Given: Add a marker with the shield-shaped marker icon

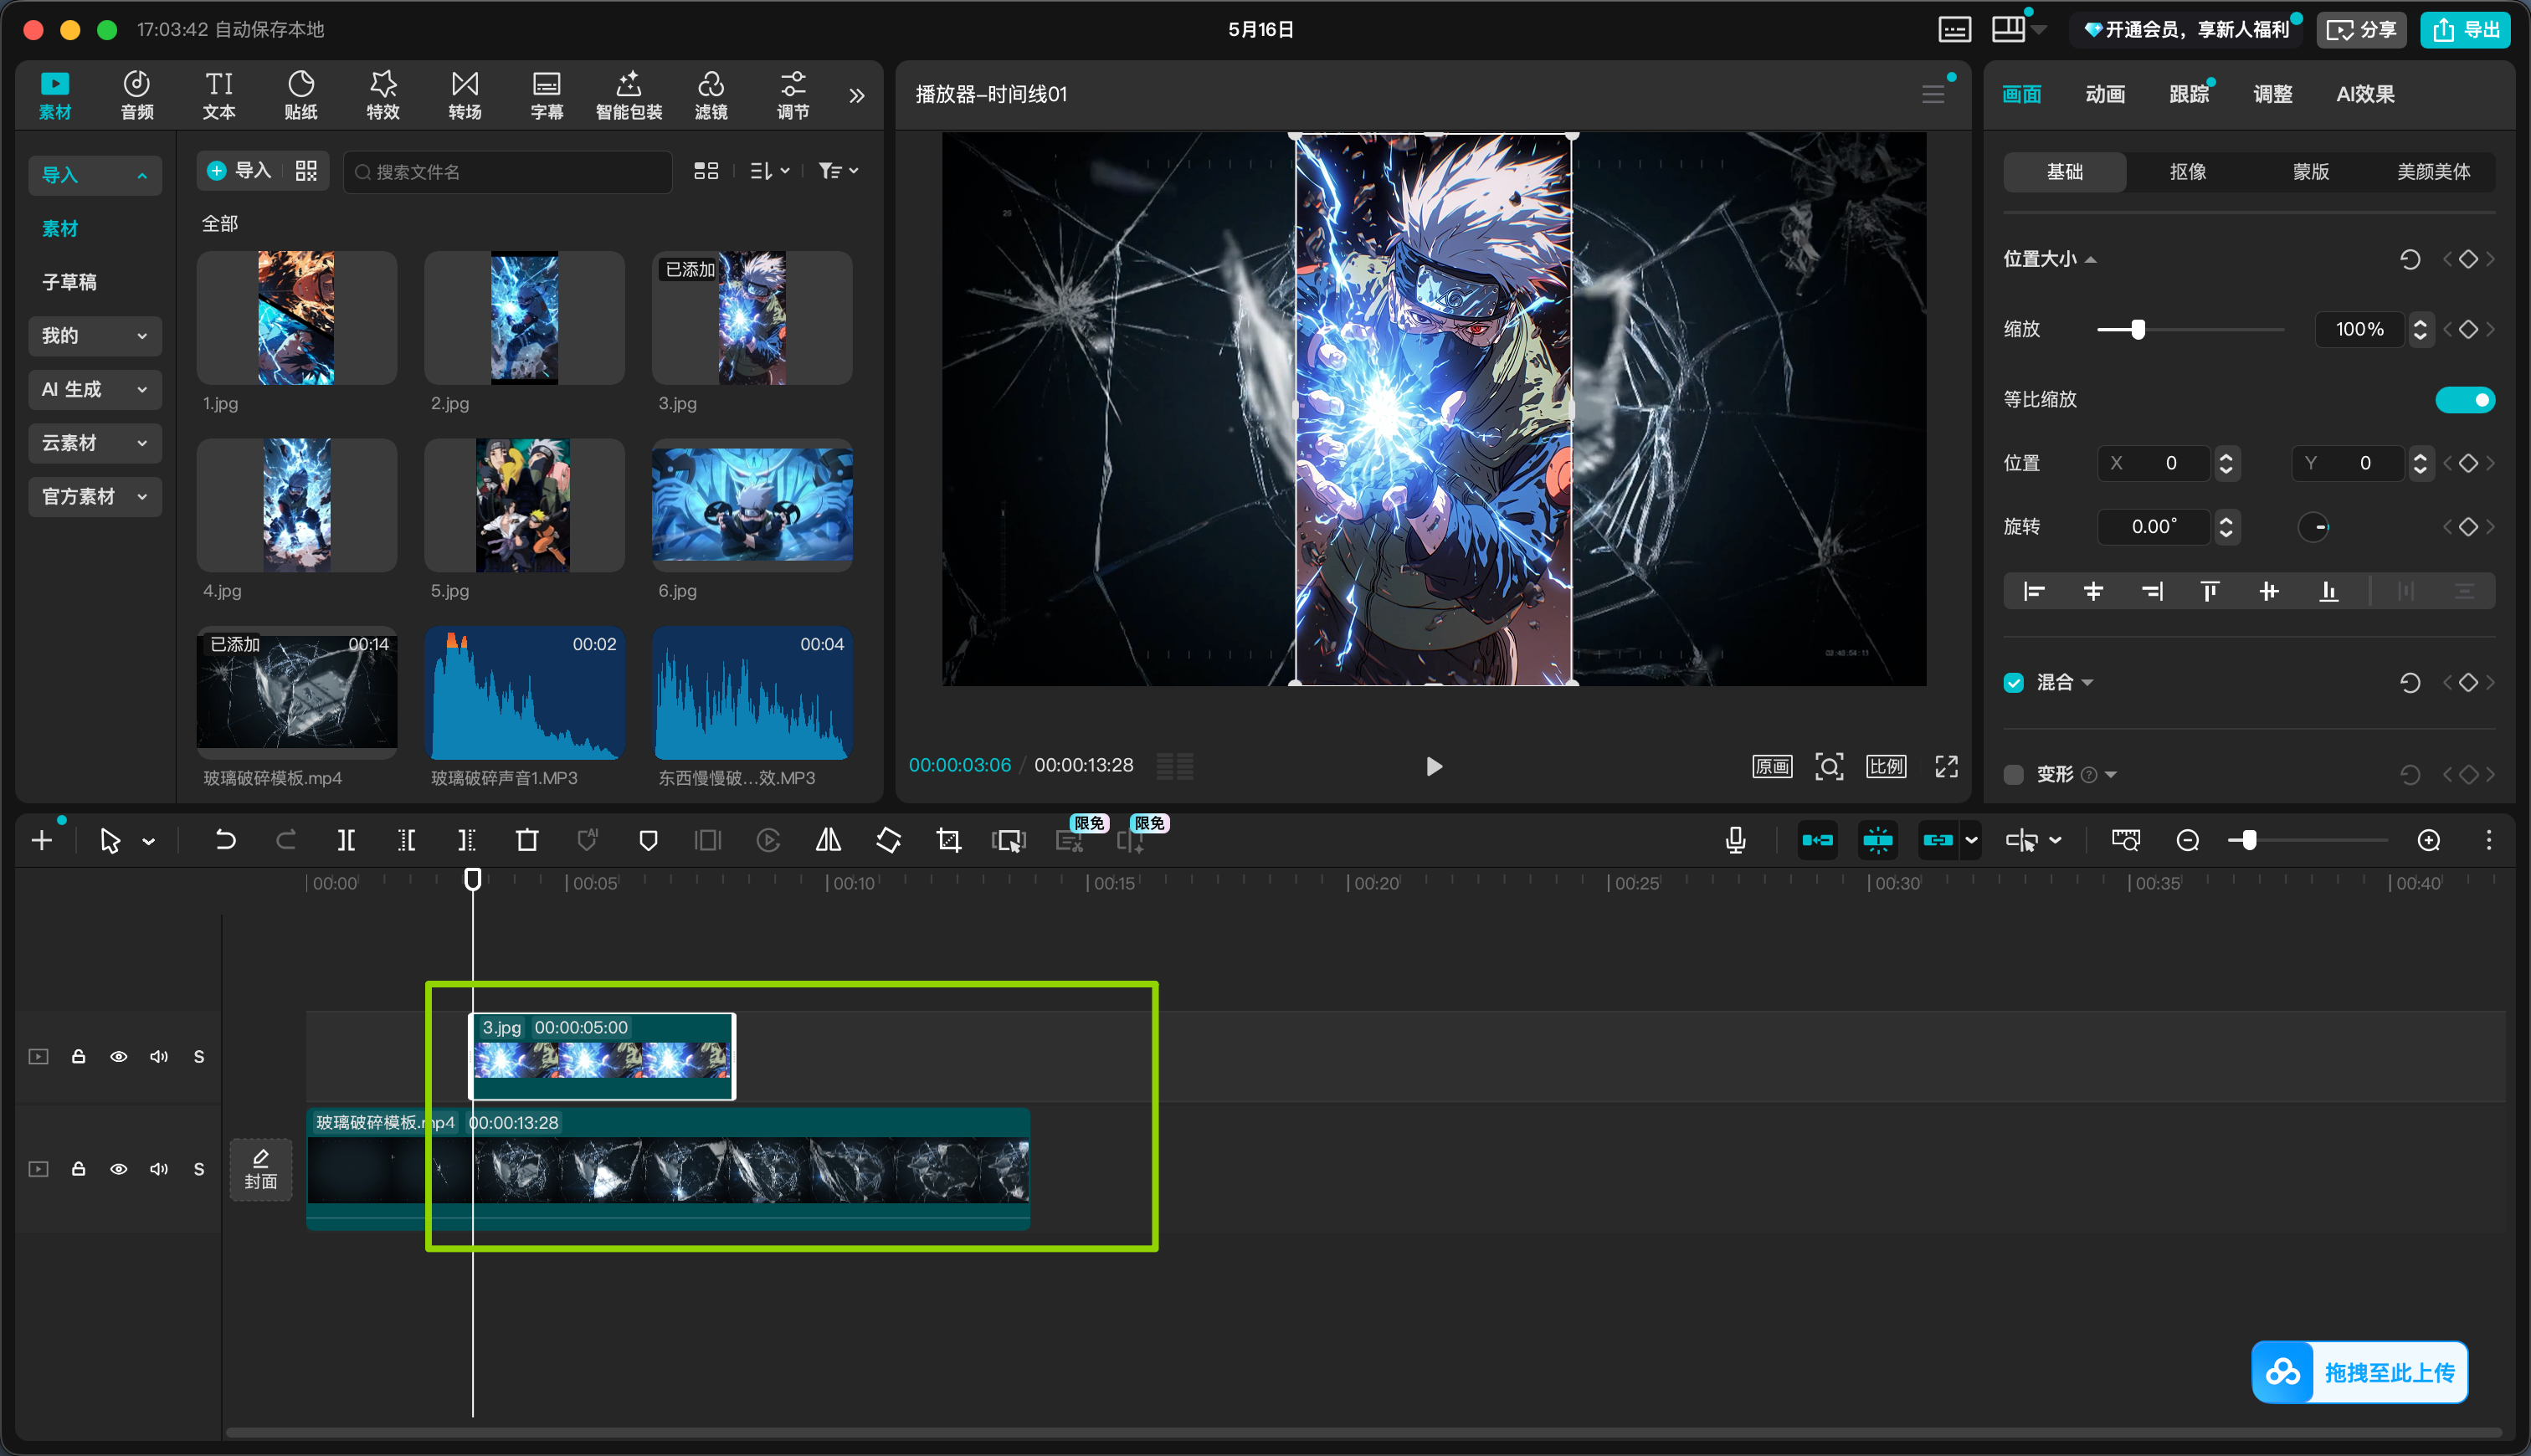Looking at the screenshot, I should click(x=648, y=840).
